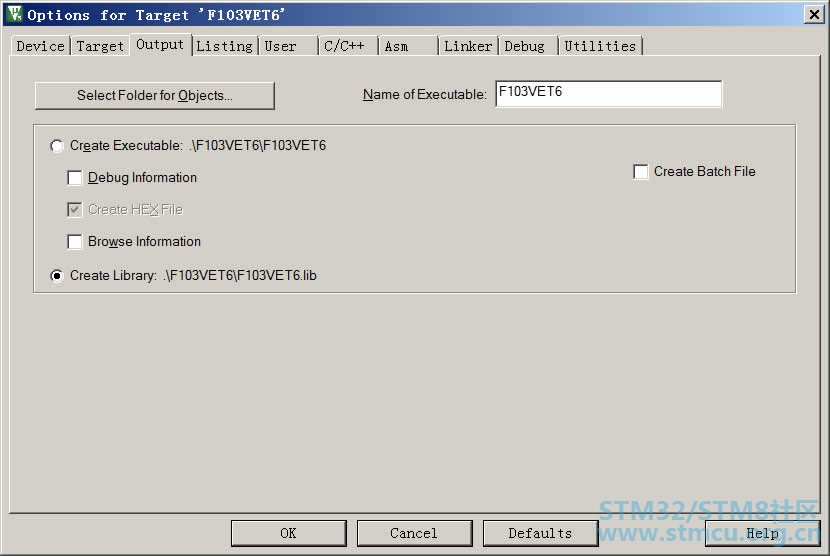Select the Create Executable radio button
This screenshot has width=830, height=556.
click(57, 146)
